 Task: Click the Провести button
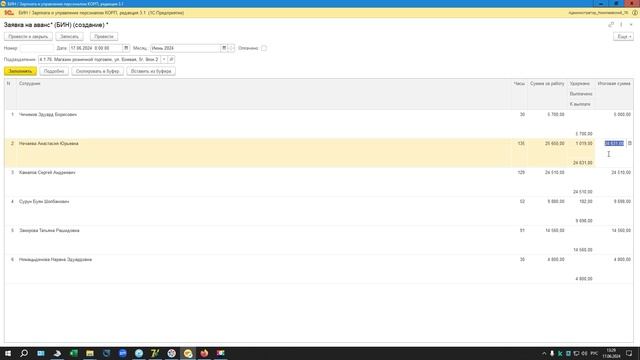(104, 37)
